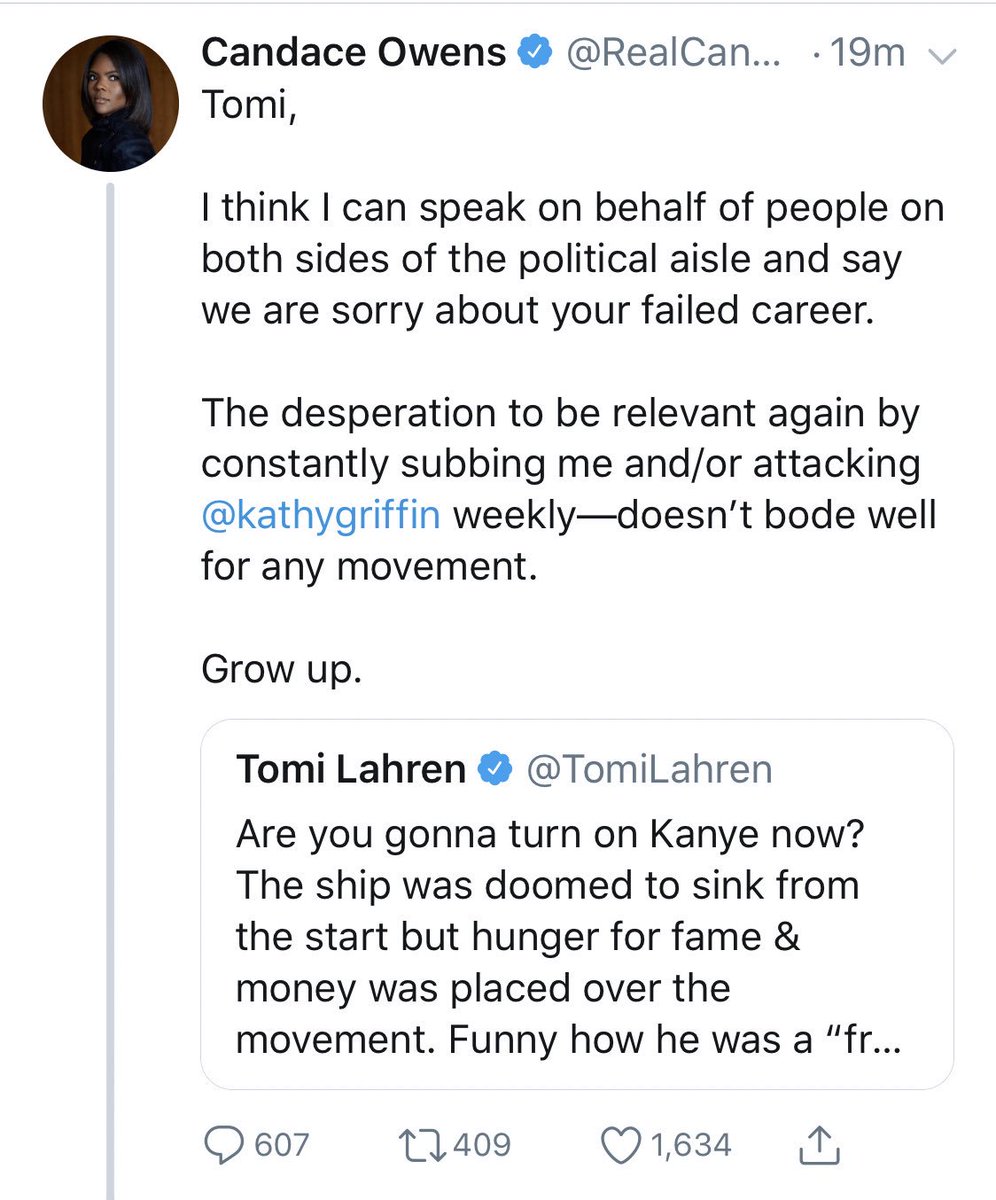Click Tomi Lahren's blue verified badge
Viewport: 996px width, 1200px height.
[x=495, y=769]
